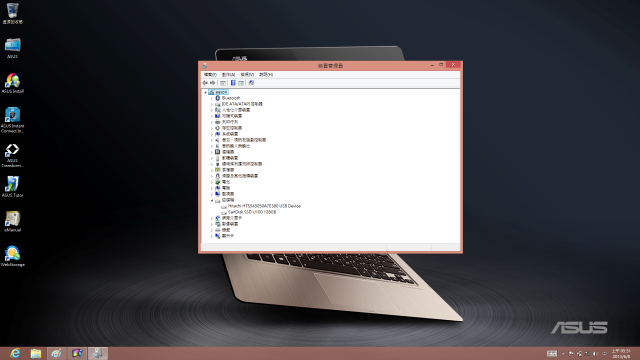The image size is (640, 360).
Task: Click the keyboard icon in device tree
Action: tap(218, 230)
